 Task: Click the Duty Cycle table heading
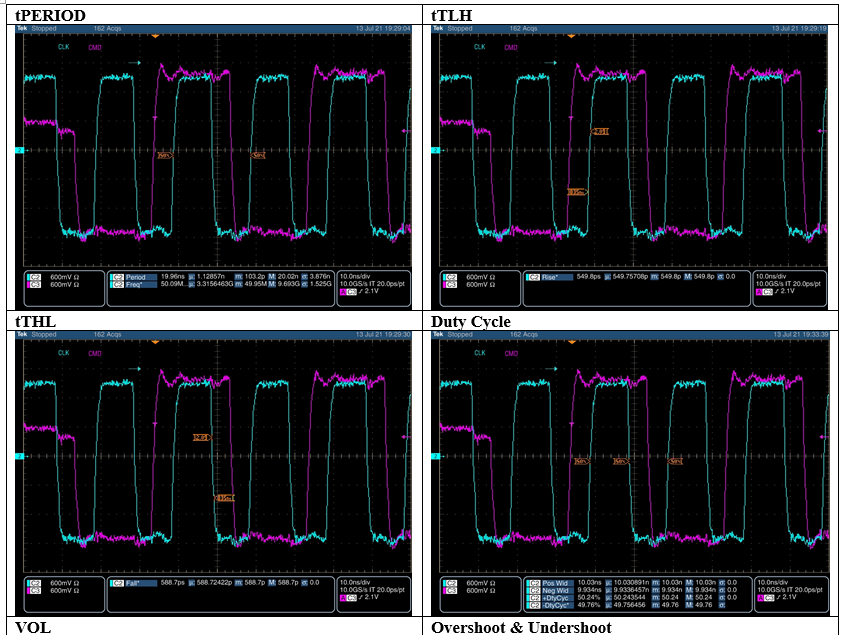pos(471,321)
